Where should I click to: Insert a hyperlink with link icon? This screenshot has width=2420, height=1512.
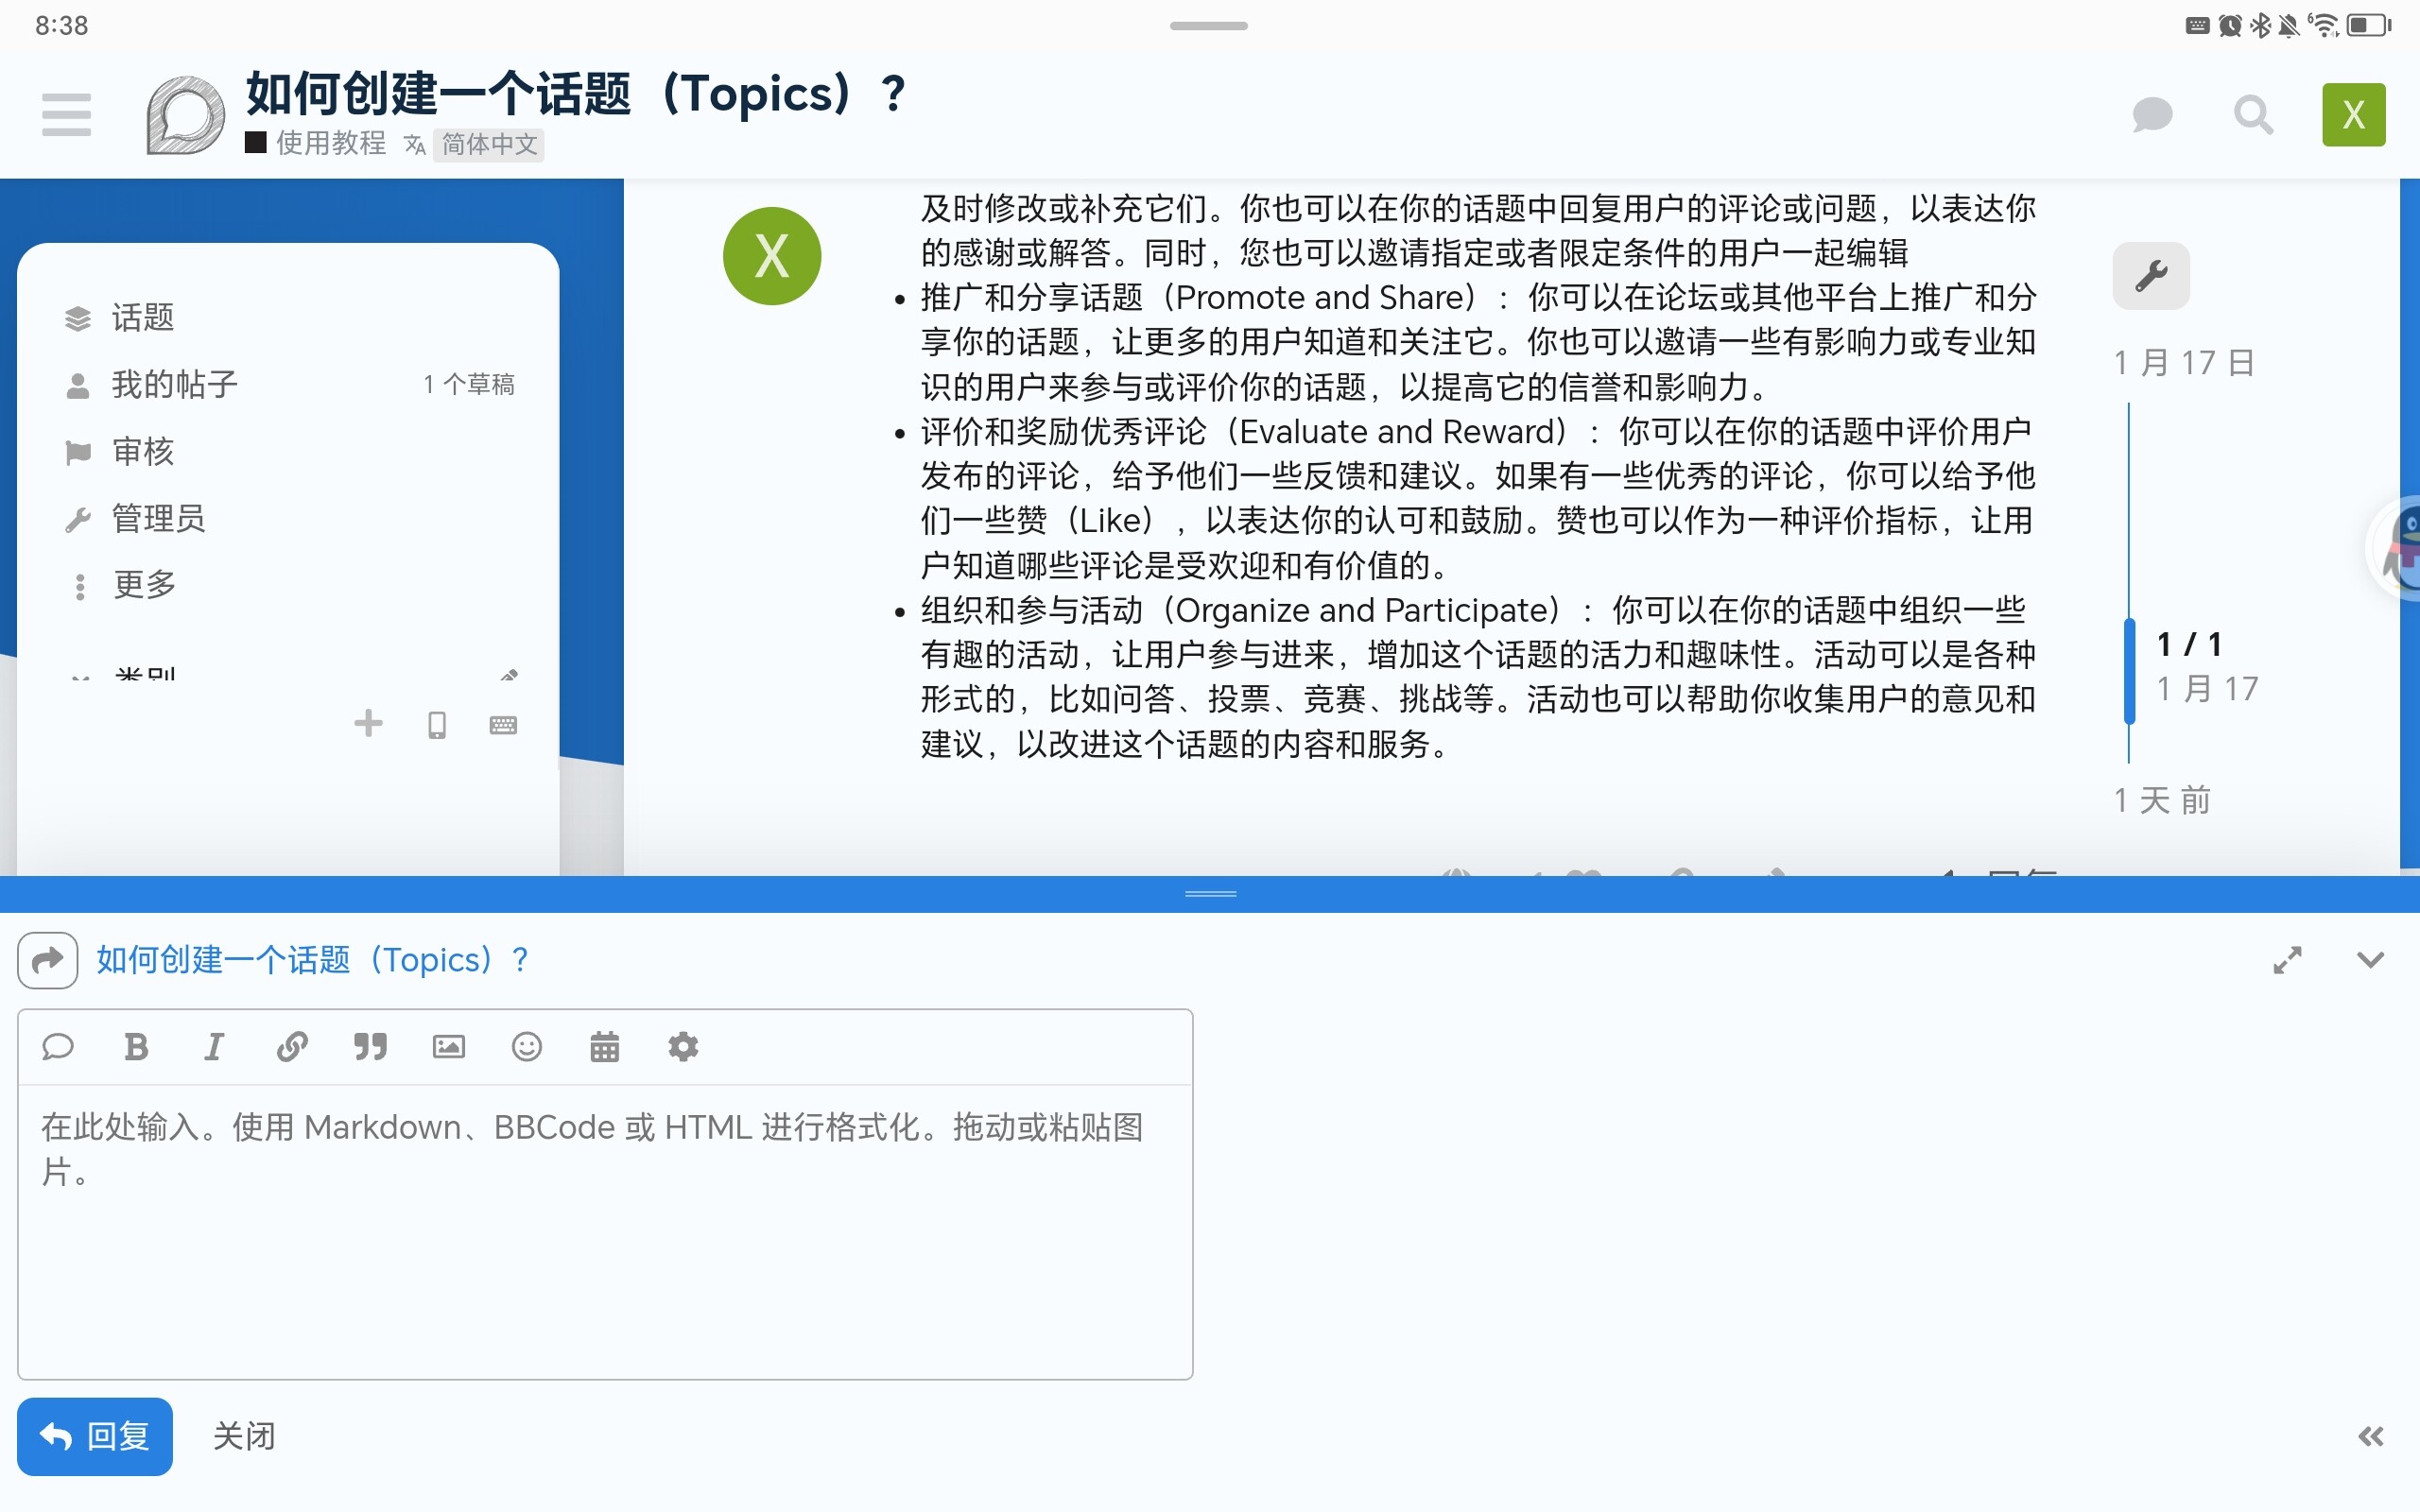[x=291, y=1047]
